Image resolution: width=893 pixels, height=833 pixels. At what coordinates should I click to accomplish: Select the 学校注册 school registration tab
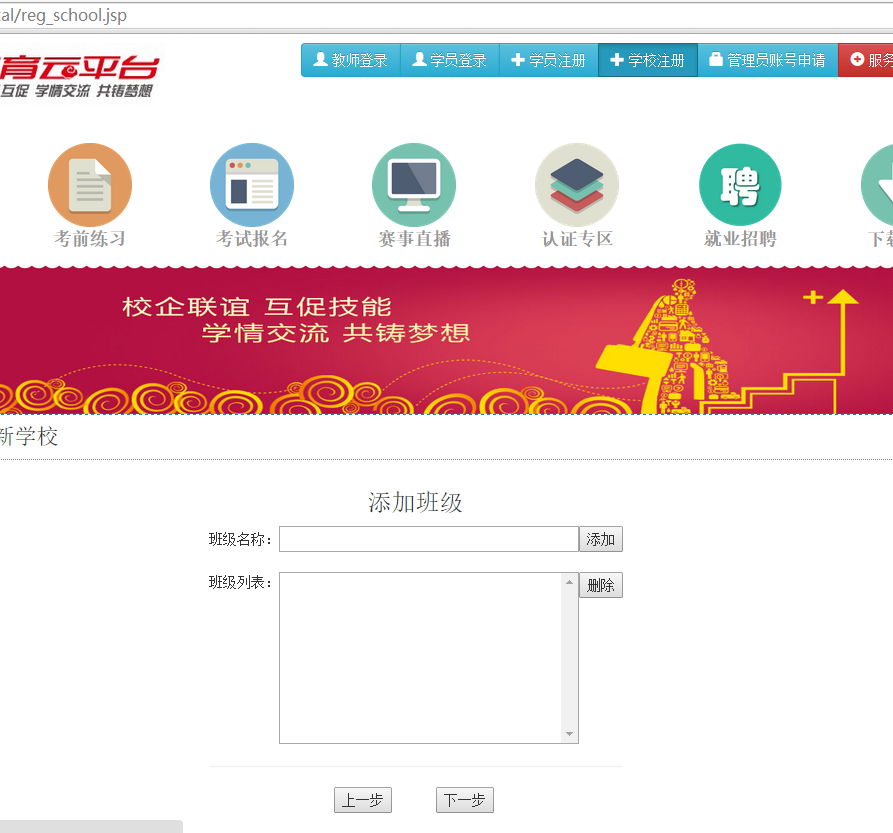click(x=647, y=60)
